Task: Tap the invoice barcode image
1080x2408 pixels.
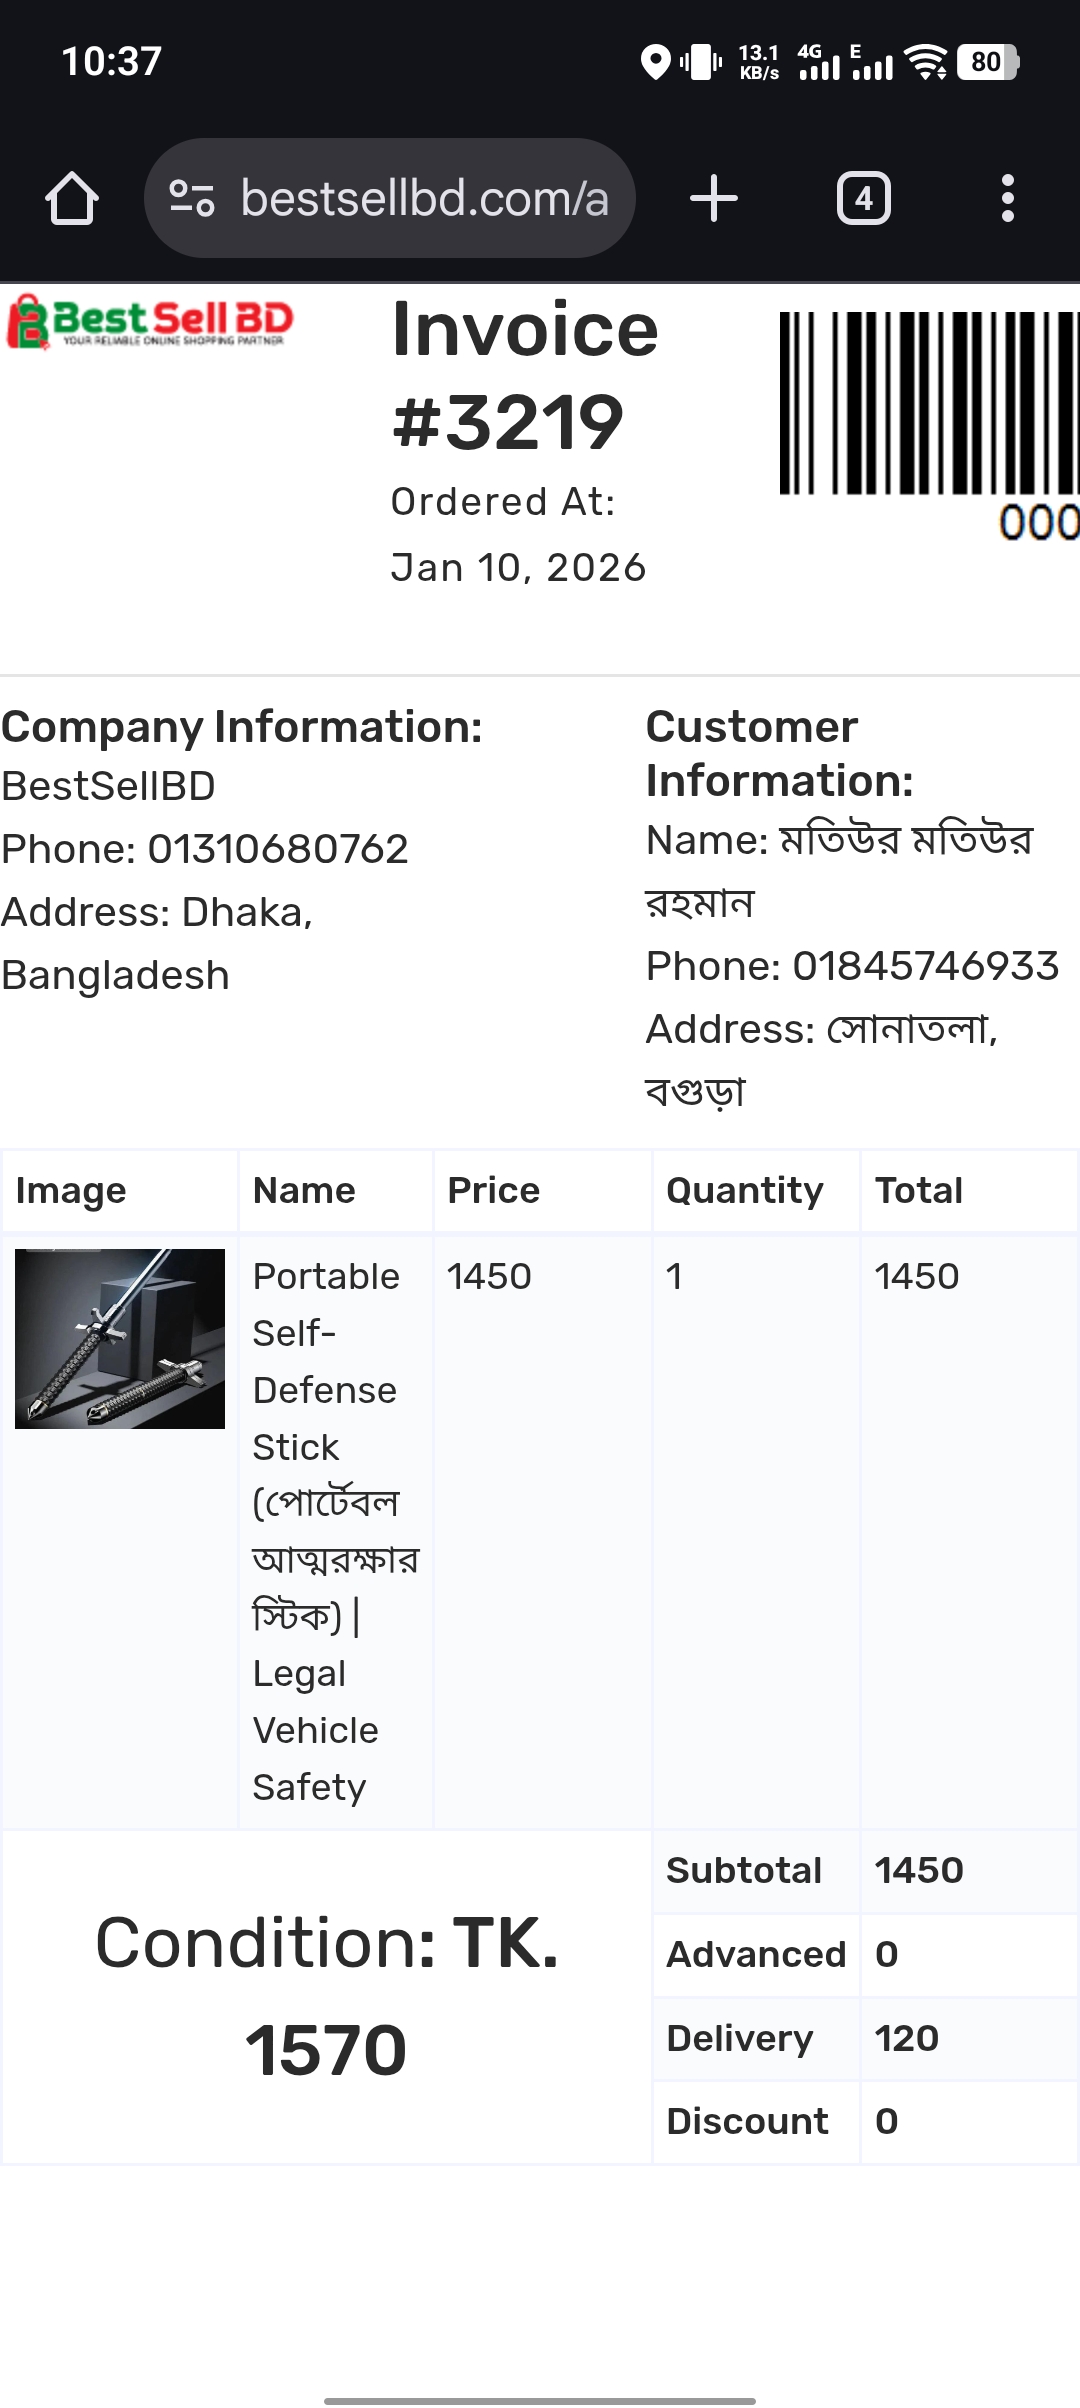Action: pyautogui.click(x=930, y=404)
